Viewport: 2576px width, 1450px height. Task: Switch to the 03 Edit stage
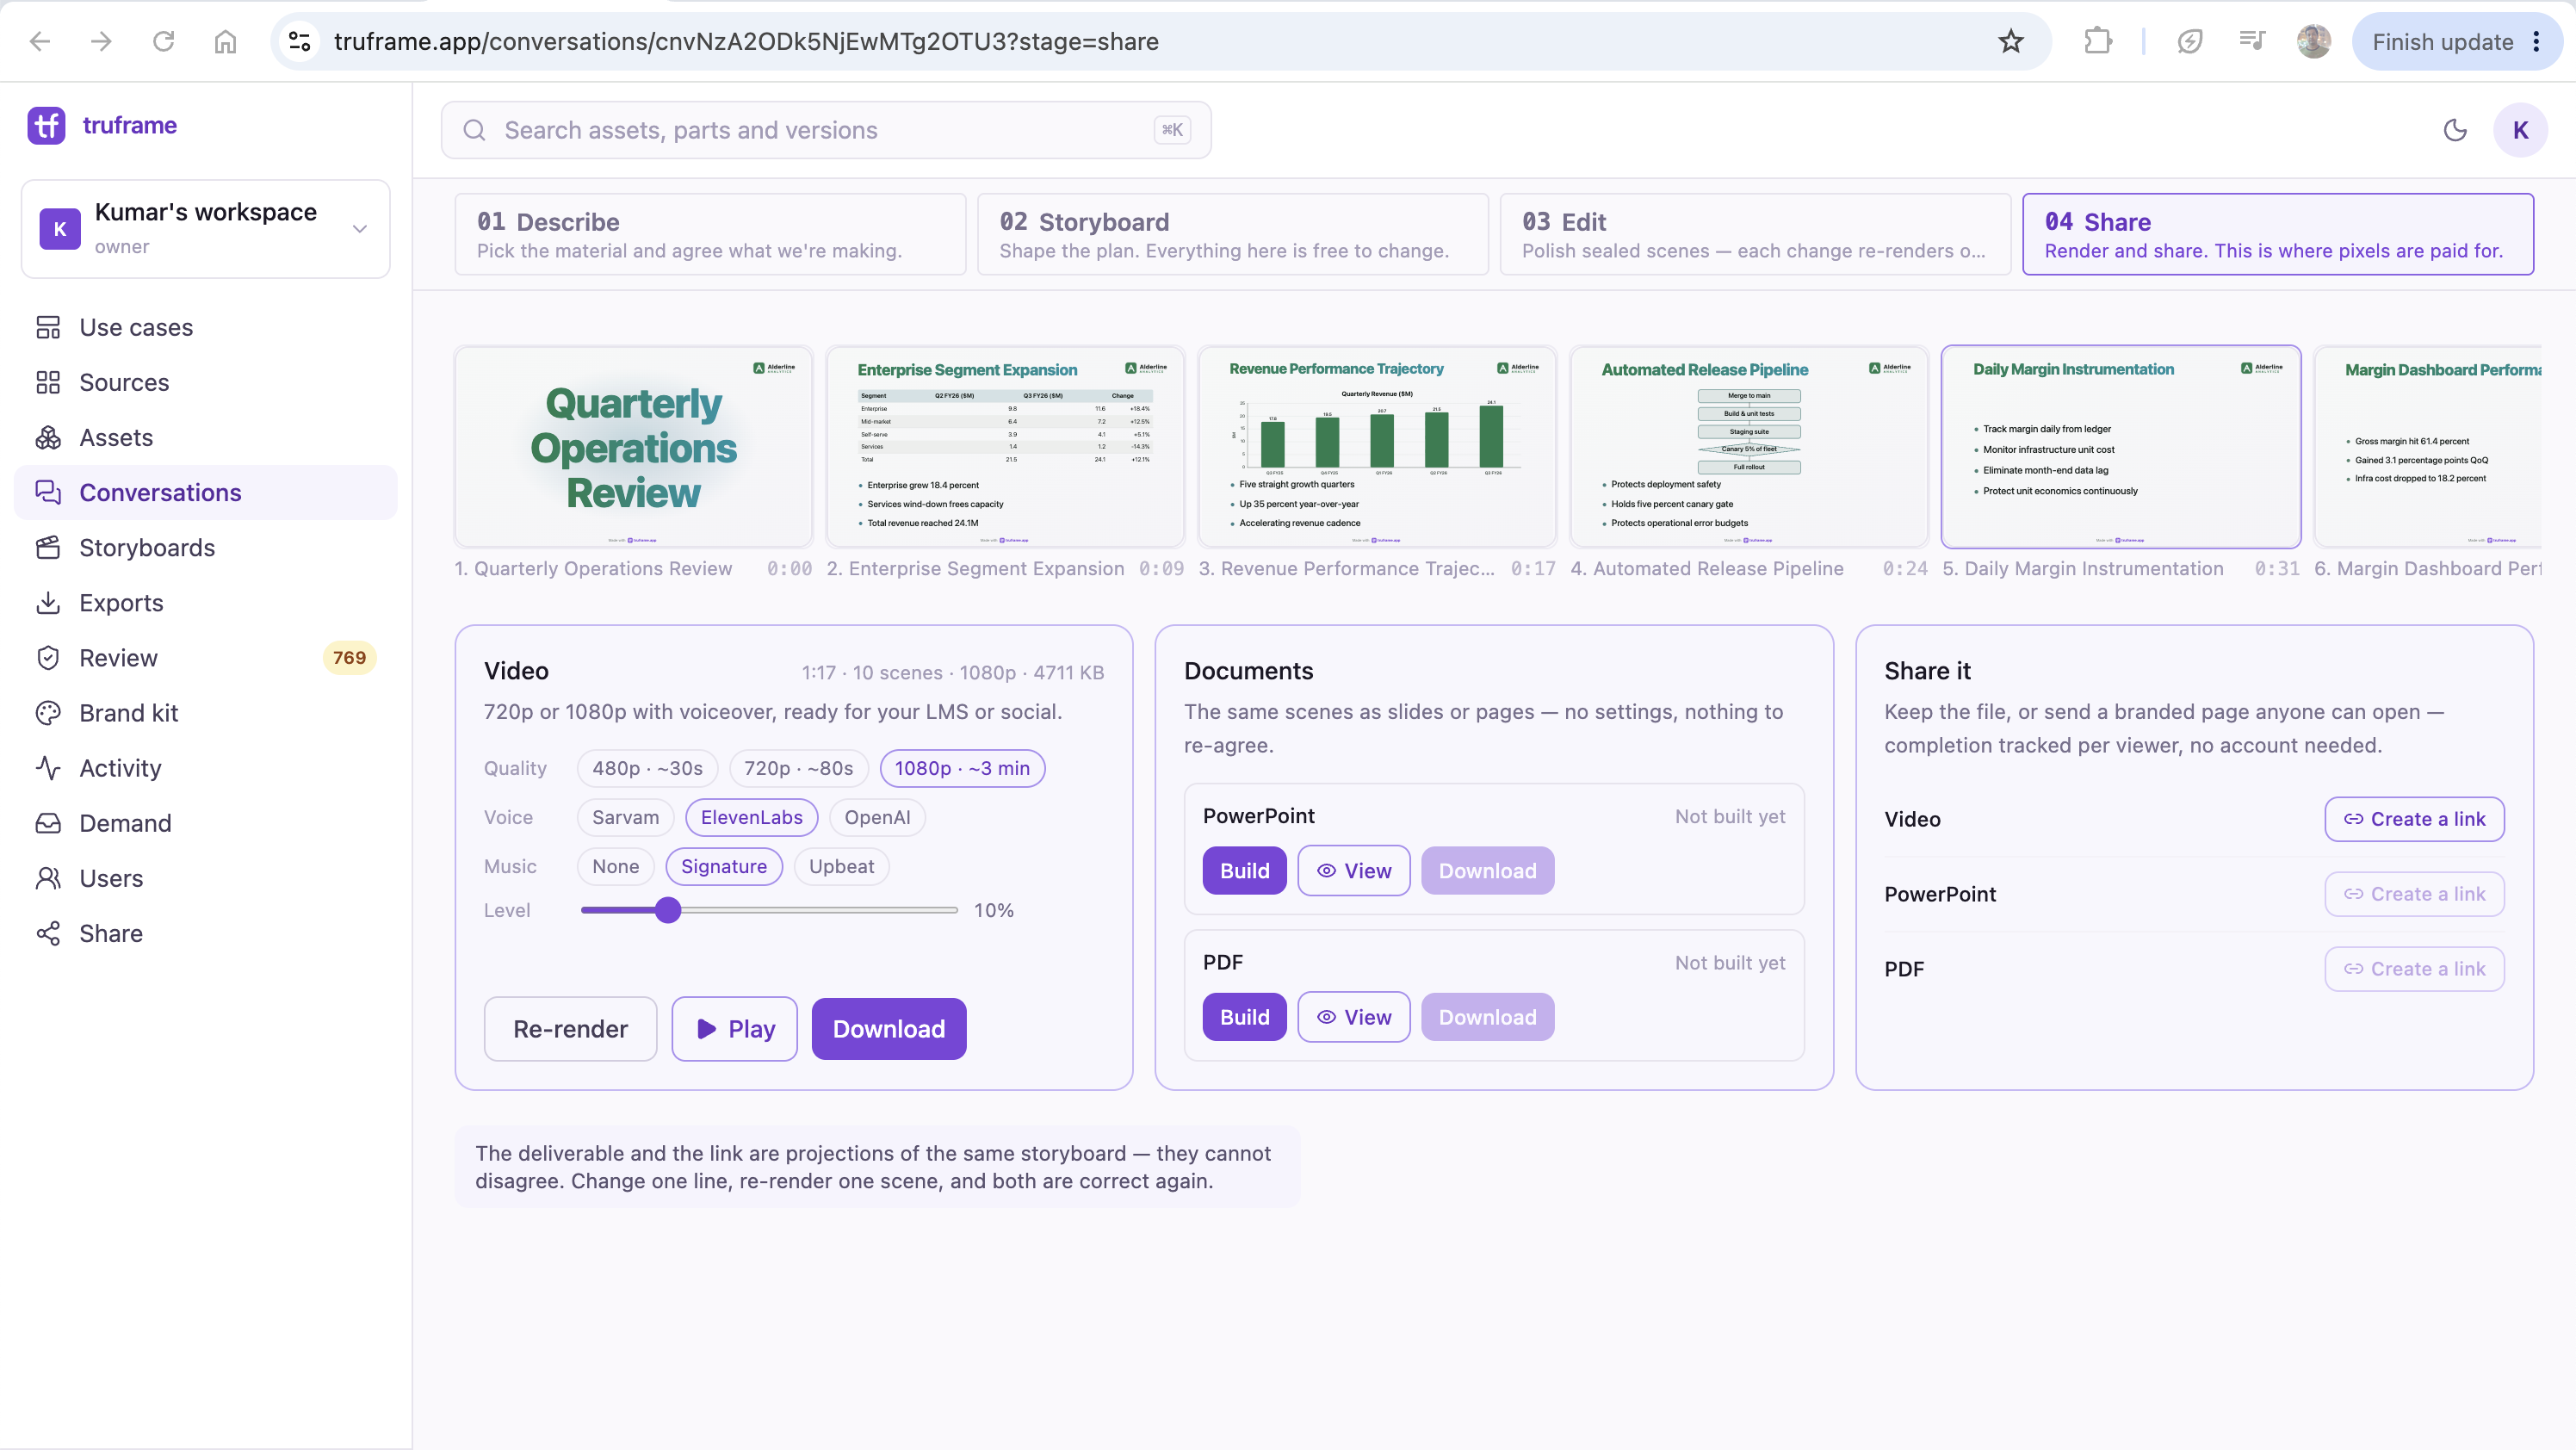tap(1755, 234)
